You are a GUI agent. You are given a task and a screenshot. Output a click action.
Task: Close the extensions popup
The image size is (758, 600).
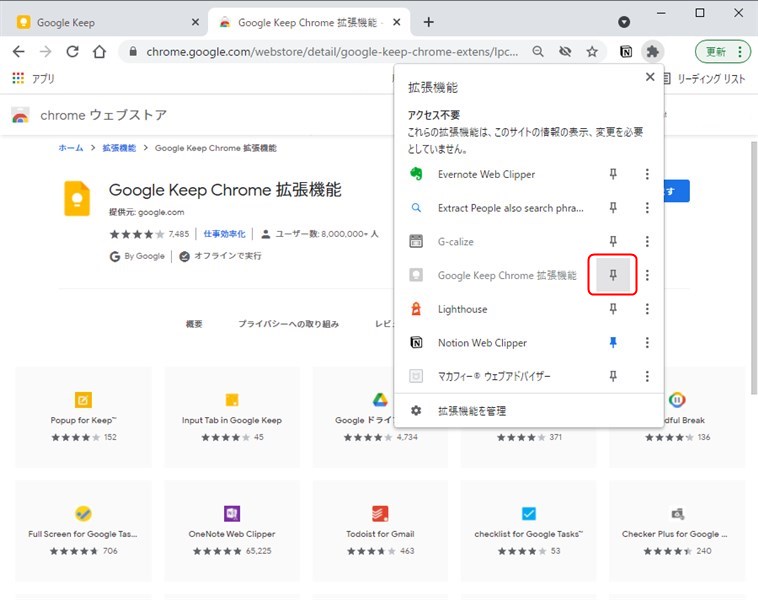(x=650, y=77)
